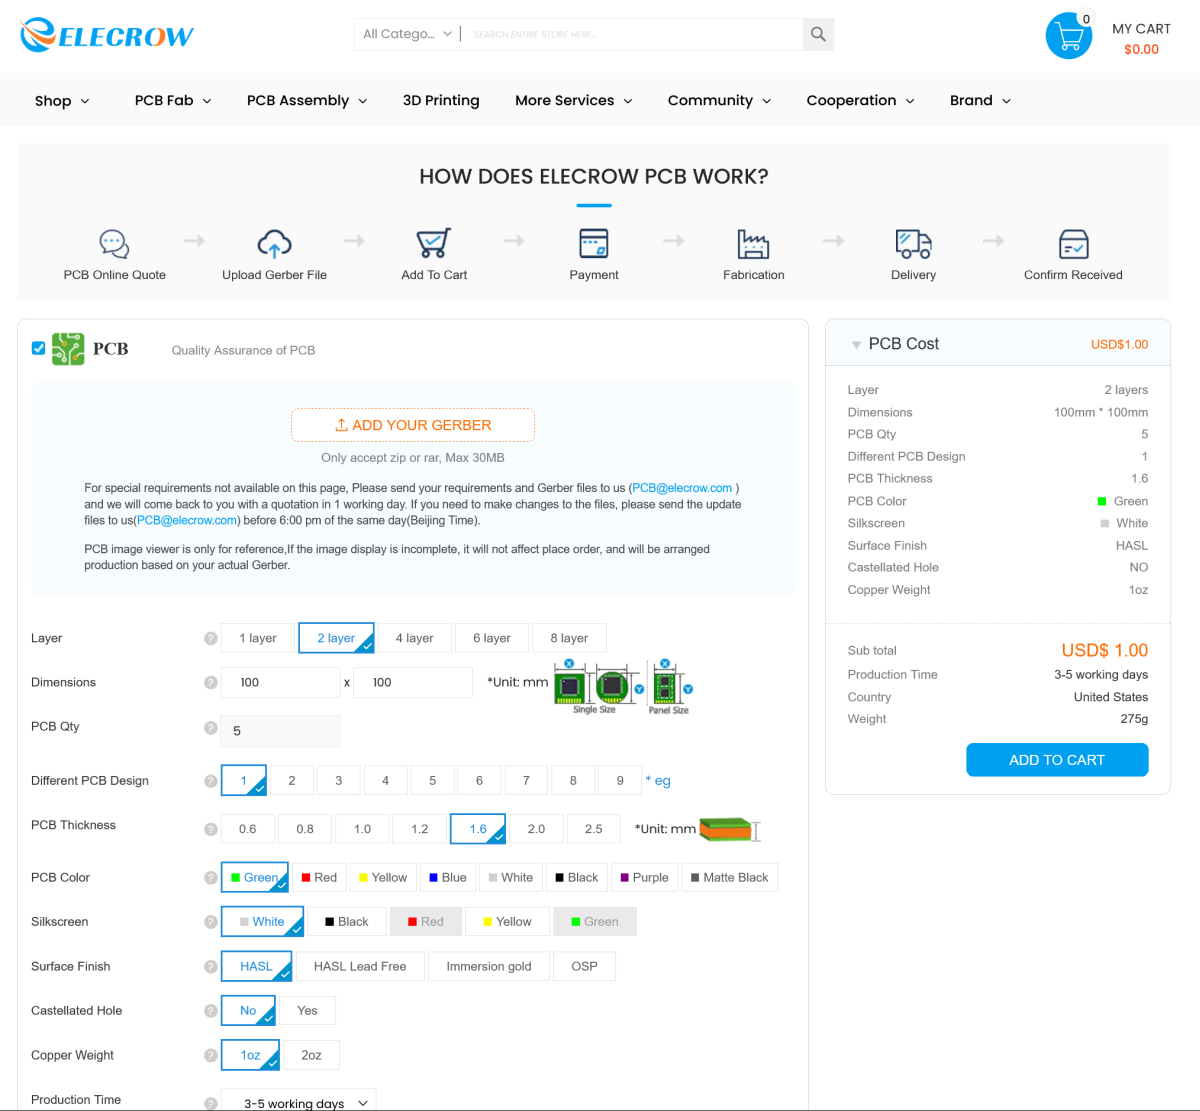This screenshot has height=1111, width=1200.
Task: Select Black silkscreen color
Action: 347,922
